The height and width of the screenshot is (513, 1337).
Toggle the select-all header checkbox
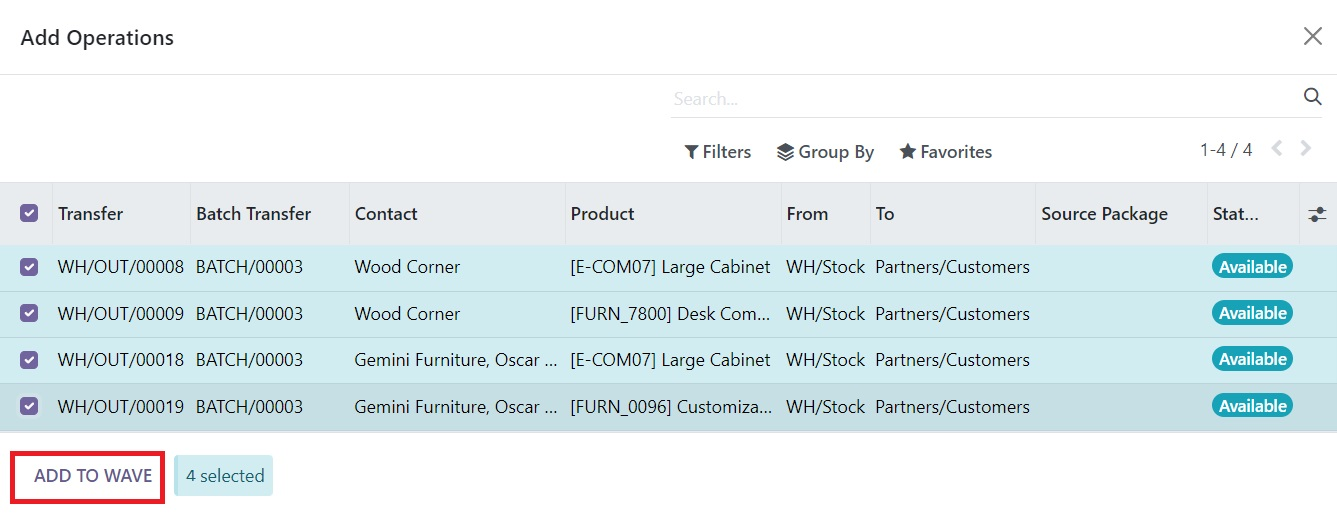[29, 213]
